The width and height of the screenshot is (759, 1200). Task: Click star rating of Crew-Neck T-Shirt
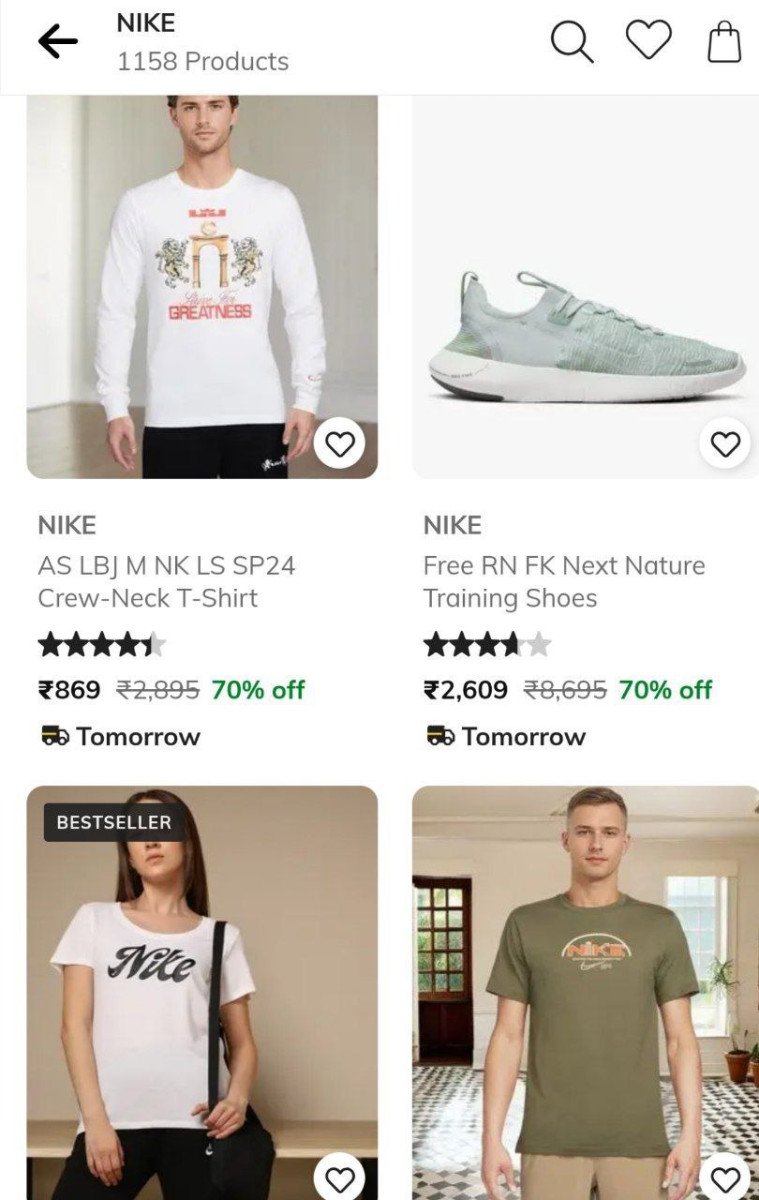(102, 645)
